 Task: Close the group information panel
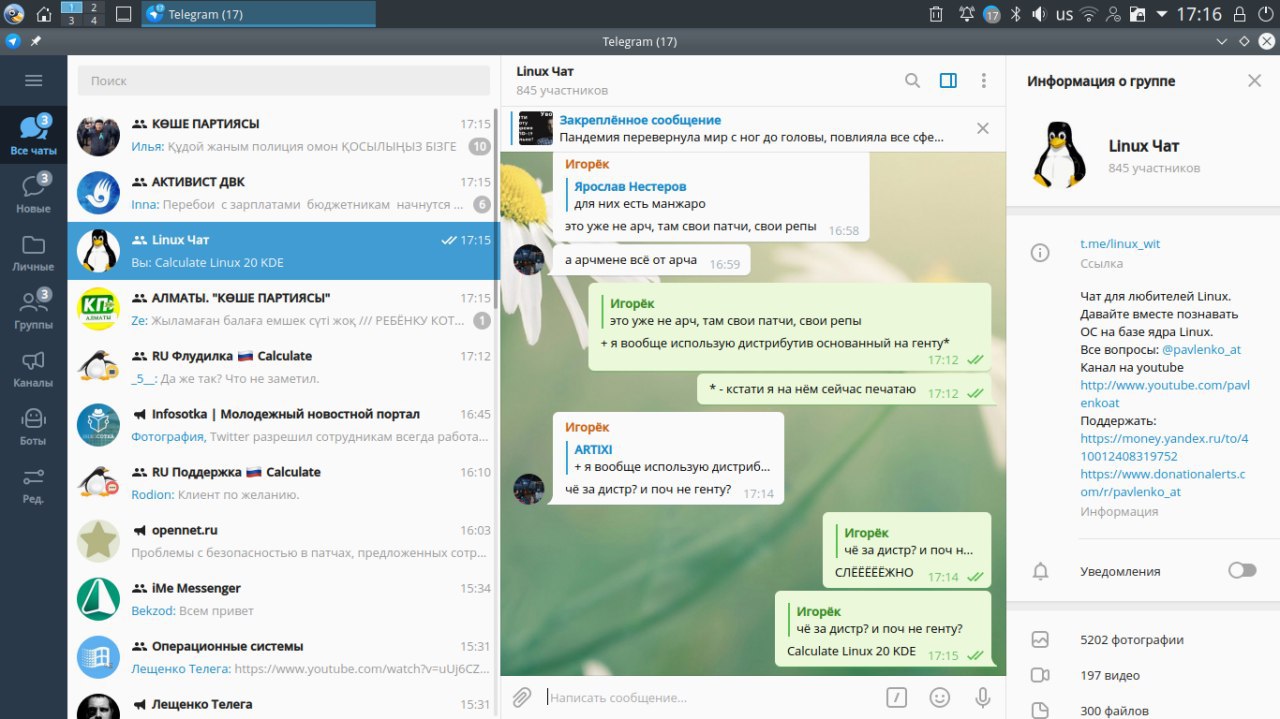click(1255, 81)
